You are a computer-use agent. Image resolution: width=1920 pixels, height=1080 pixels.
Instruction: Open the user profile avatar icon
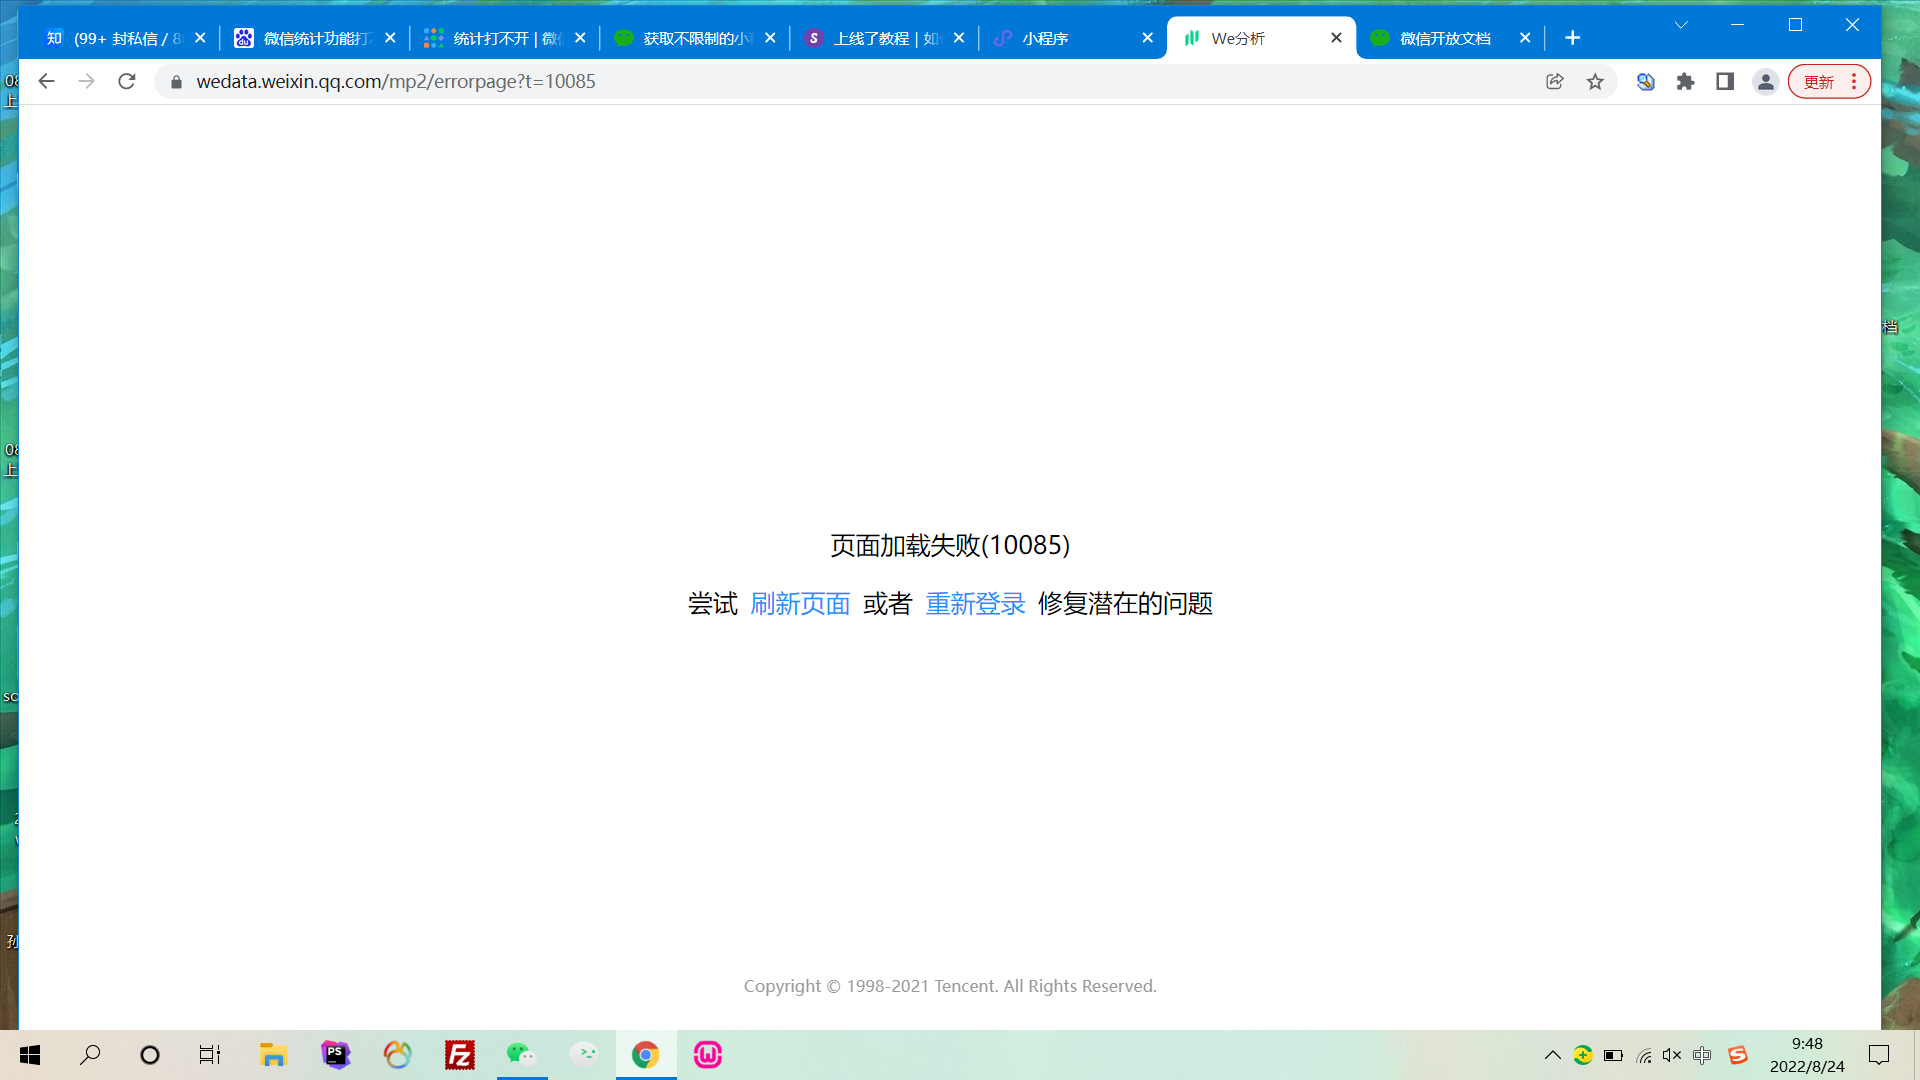pyautogui.click(x=1766, y=82)
